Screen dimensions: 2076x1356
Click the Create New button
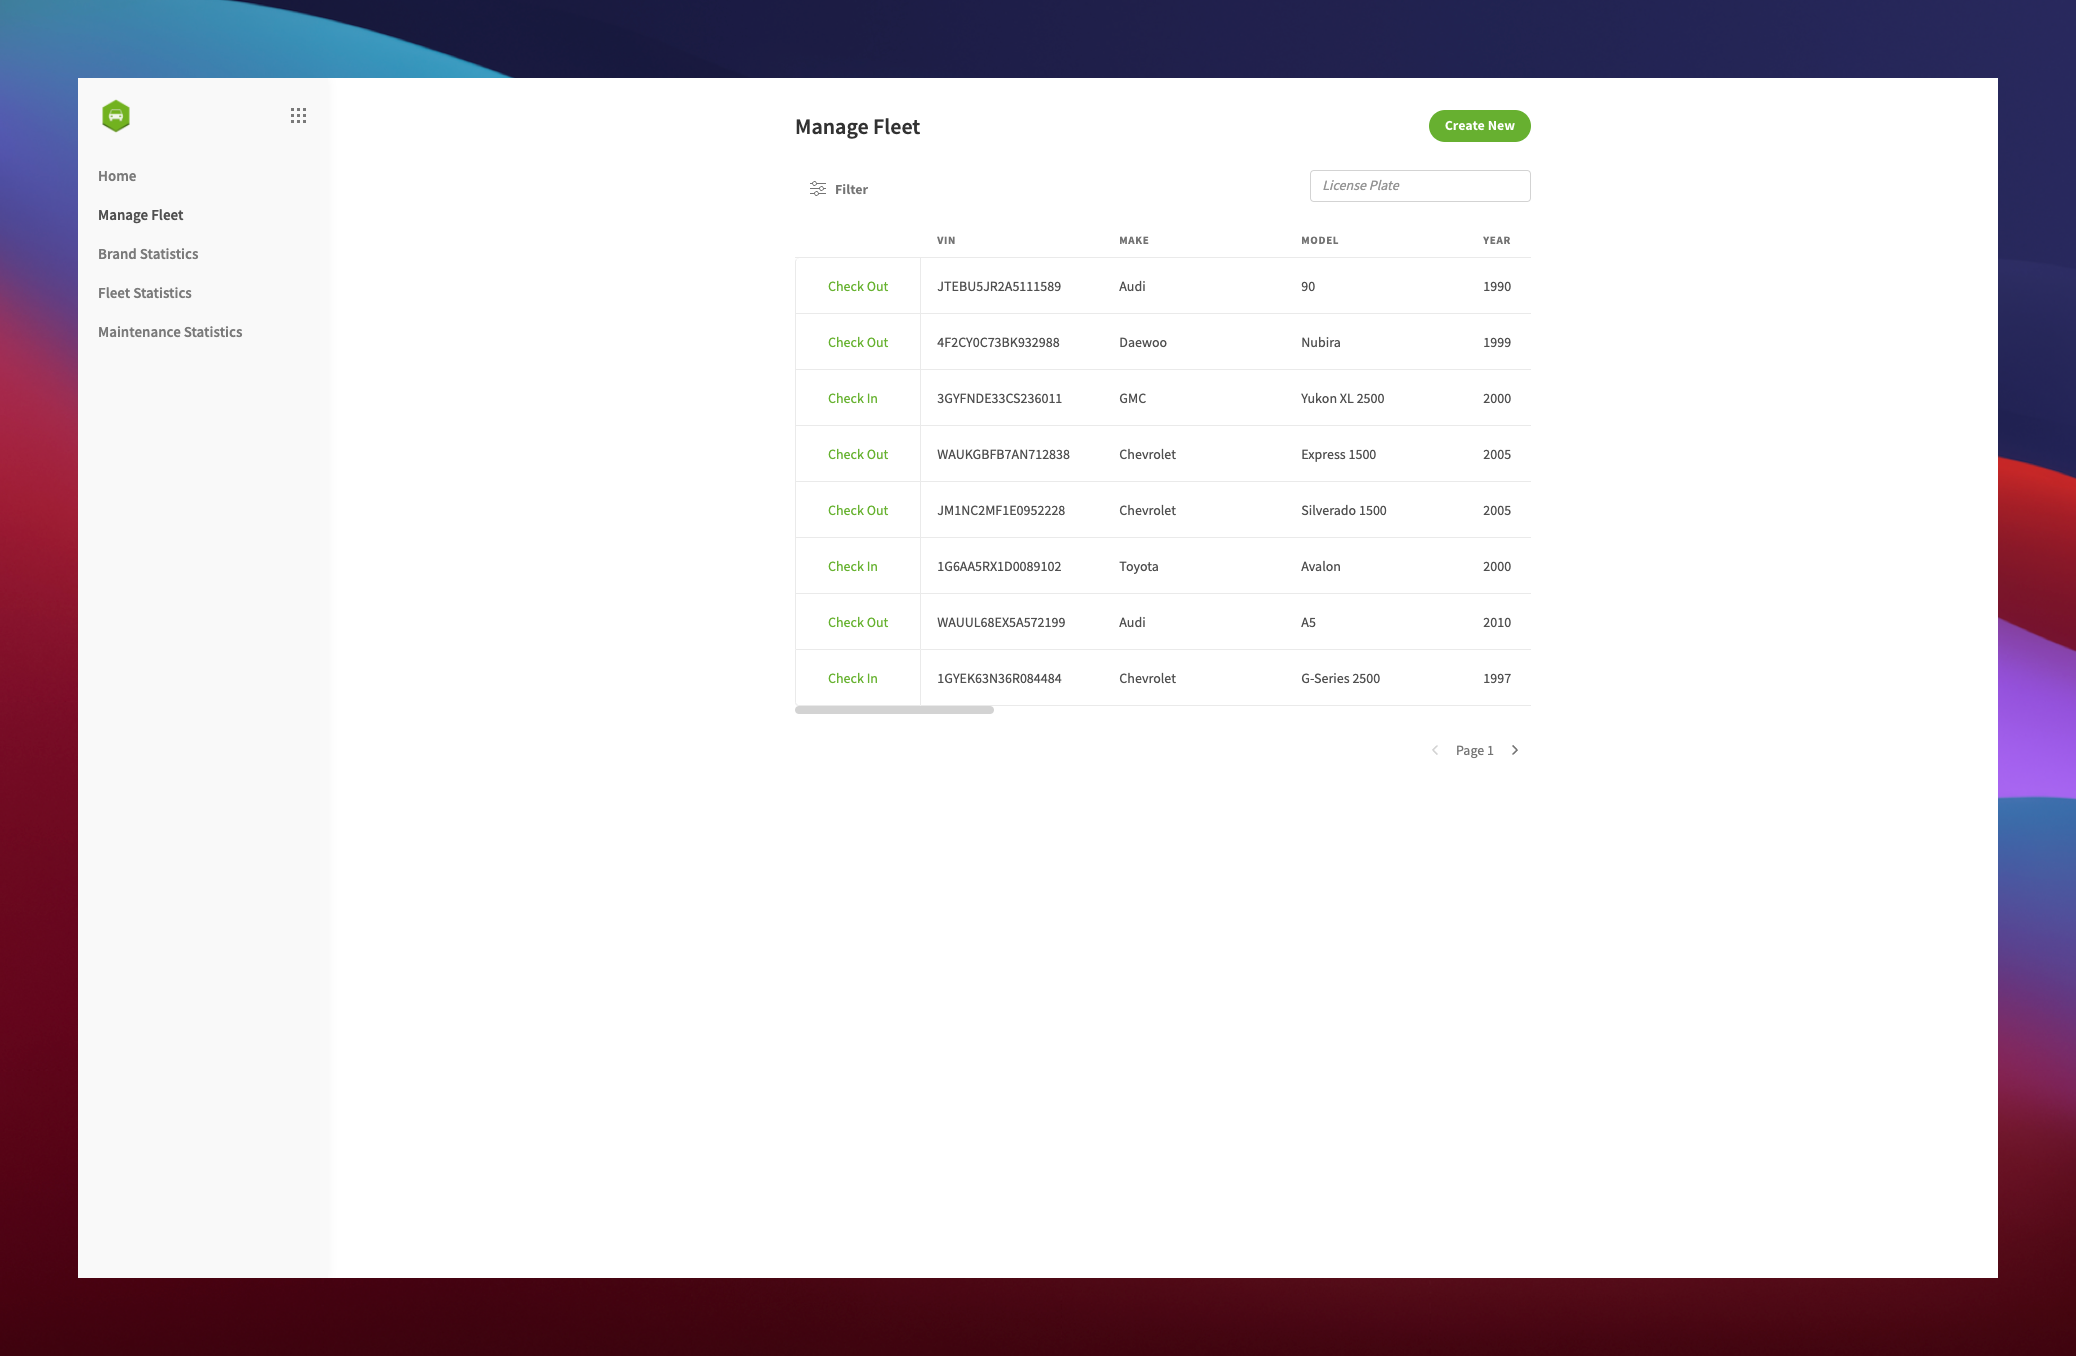[1478, 126]
